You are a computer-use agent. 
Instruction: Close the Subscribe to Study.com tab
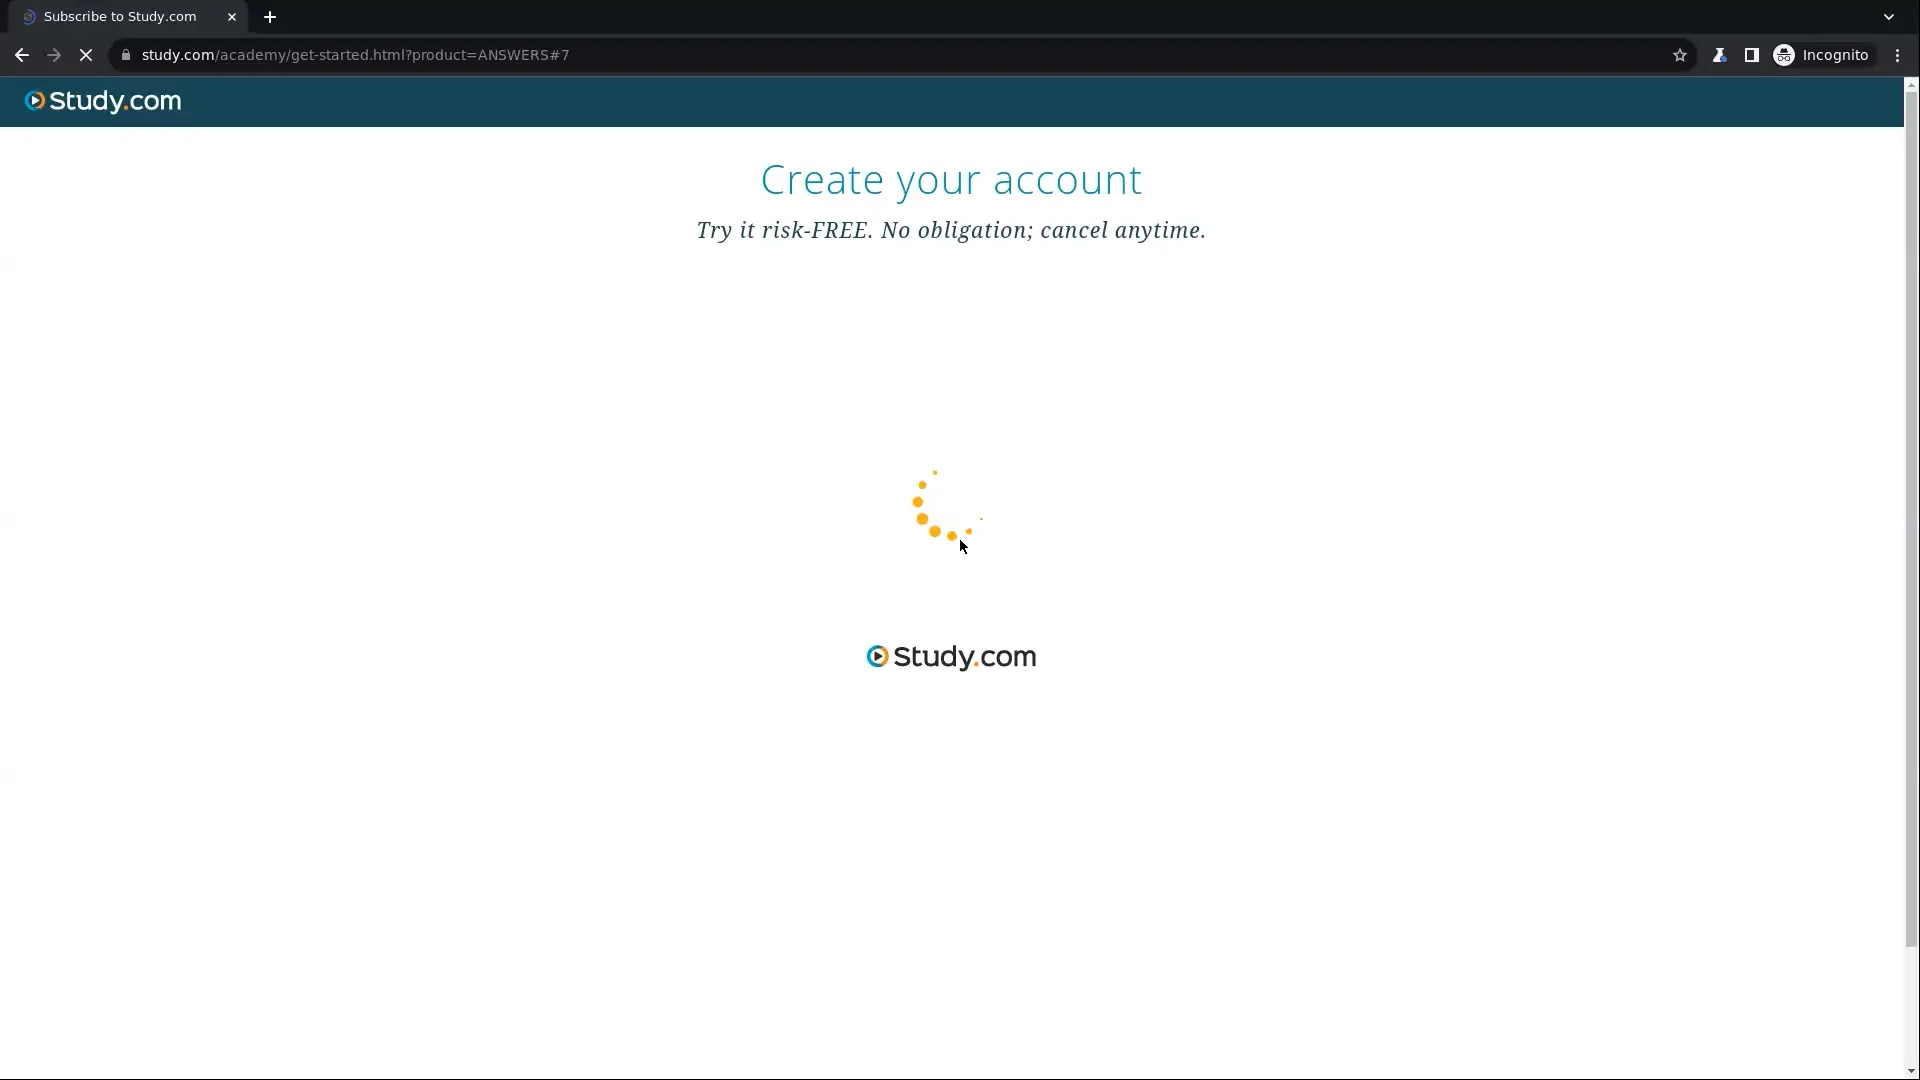pyautogui.click(x=232, y=17)
